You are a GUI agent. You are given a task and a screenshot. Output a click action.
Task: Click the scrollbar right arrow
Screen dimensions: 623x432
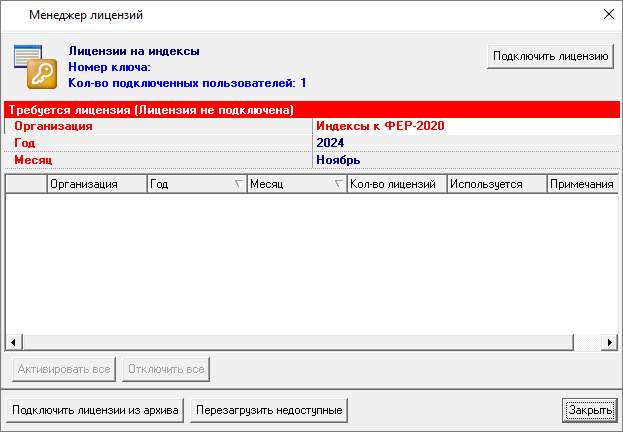[609, 342]
